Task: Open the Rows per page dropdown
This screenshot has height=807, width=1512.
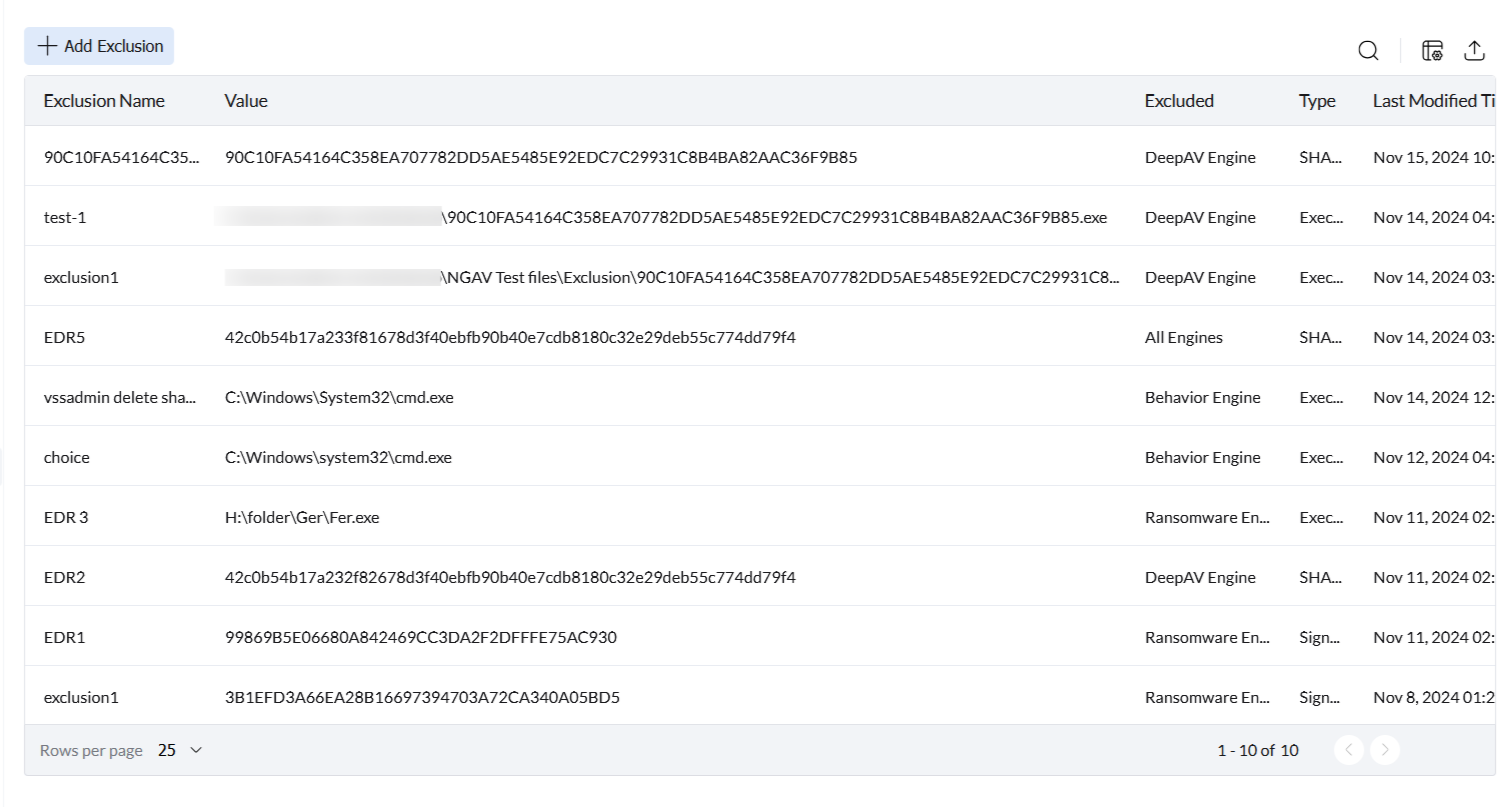Action: tap(180, 750)
